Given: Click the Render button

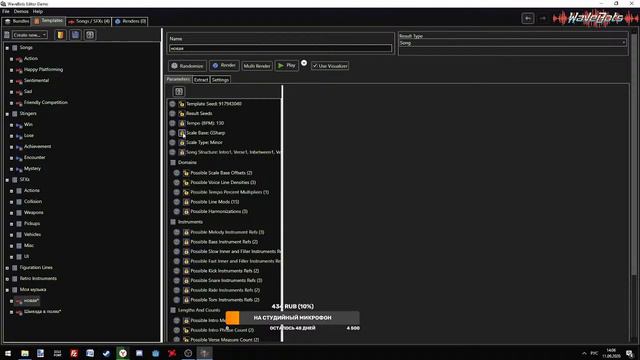Looking at the screenshot, I should [224, 65].
